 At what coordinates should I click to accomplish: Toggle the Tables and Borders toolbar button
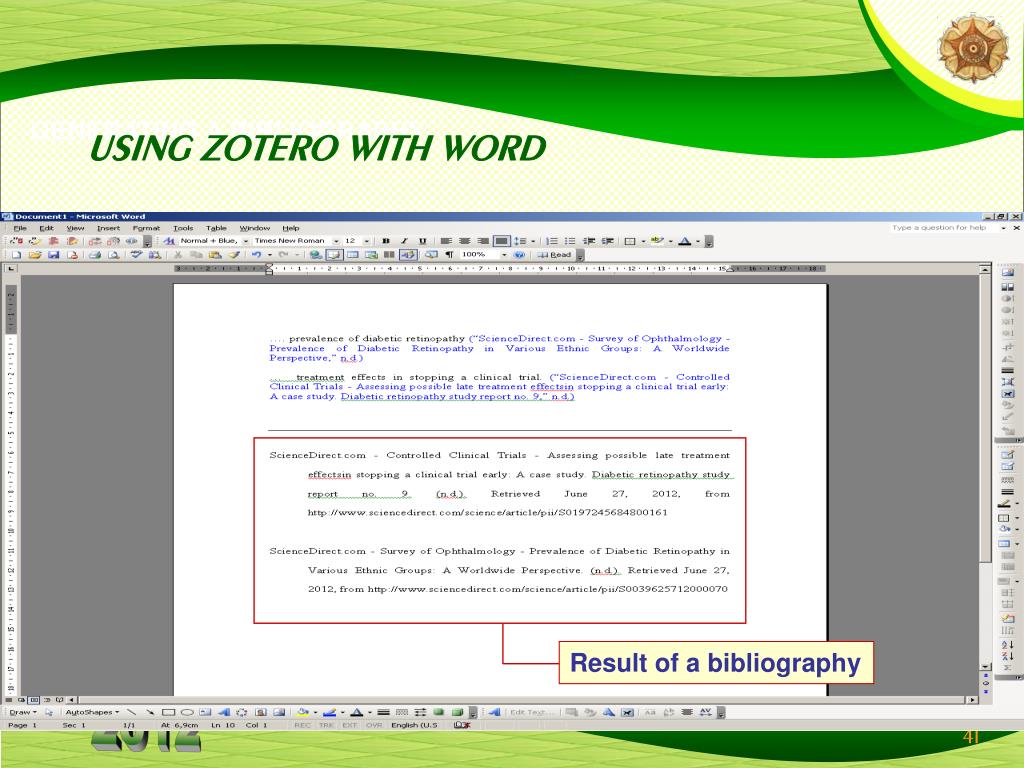pos(334,255)
